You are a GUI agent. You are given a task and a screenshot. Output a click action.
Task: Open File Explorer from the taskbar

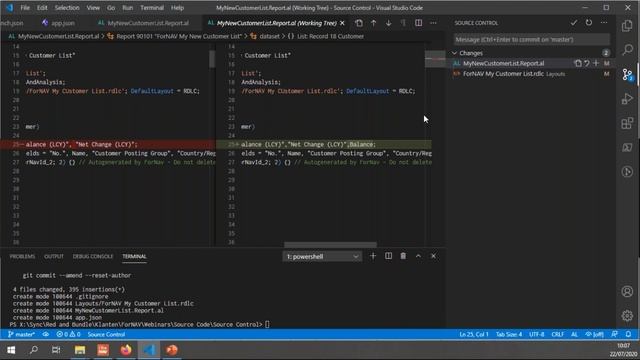click(80, 350)
